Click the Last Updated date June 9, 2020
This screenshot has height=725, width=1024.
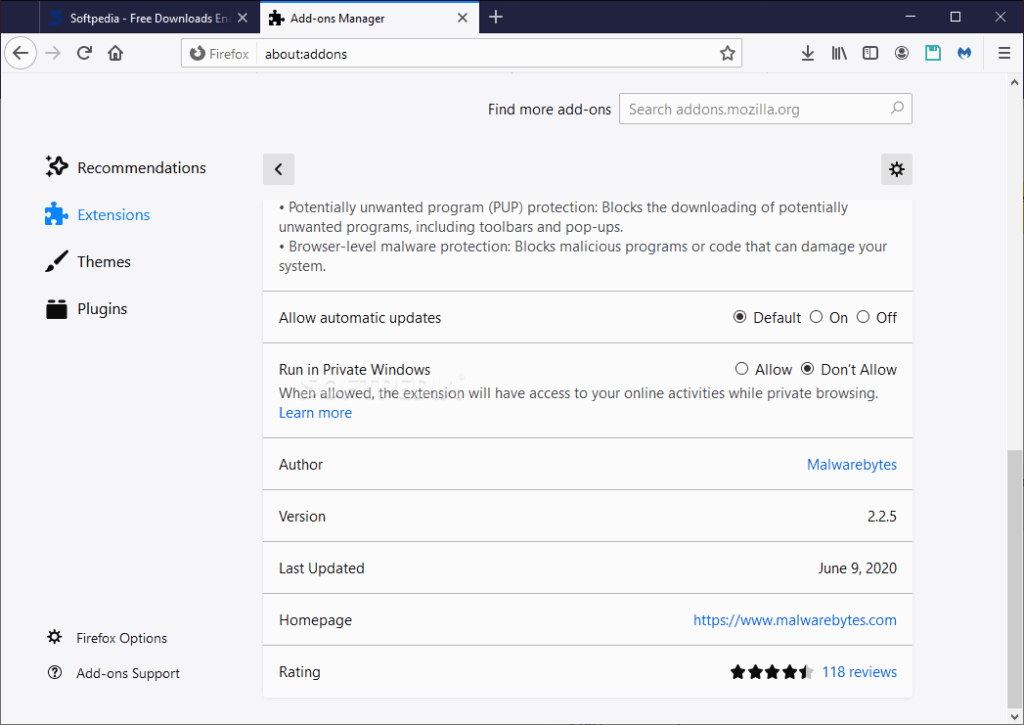[x=857, y=568]
